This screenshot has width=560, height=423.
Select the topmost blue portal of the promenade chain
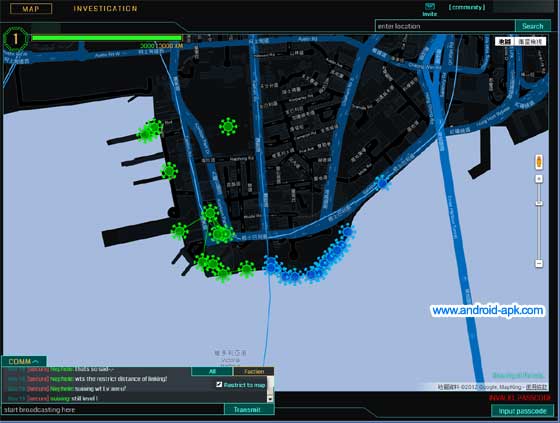(x=347, y=232)
